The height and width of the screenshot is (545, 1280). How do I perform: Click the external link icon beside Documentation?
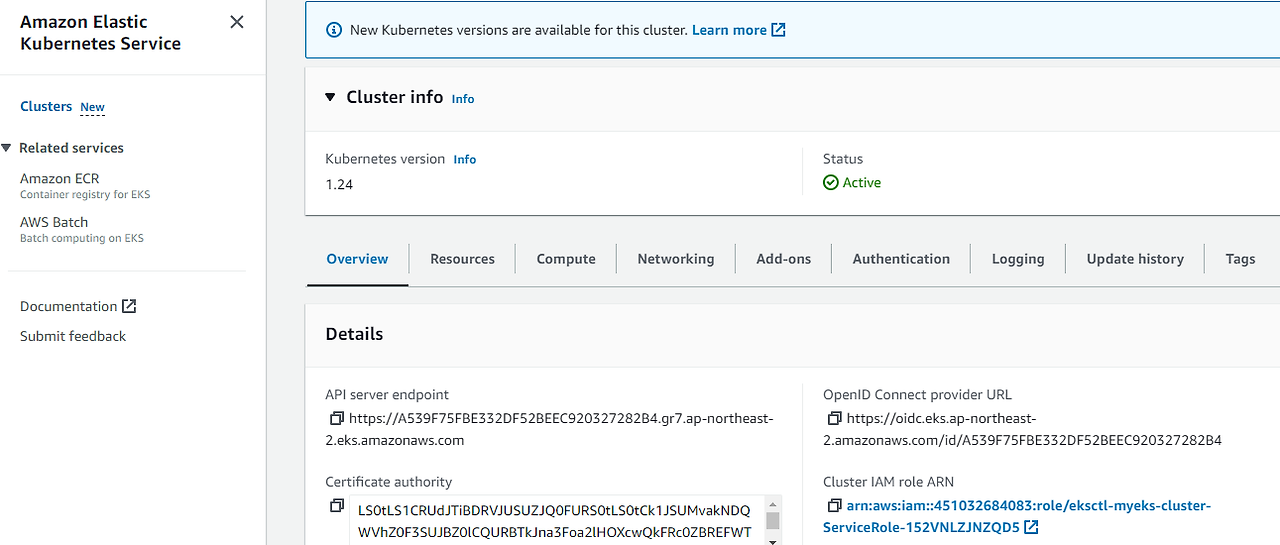(129, 306)
